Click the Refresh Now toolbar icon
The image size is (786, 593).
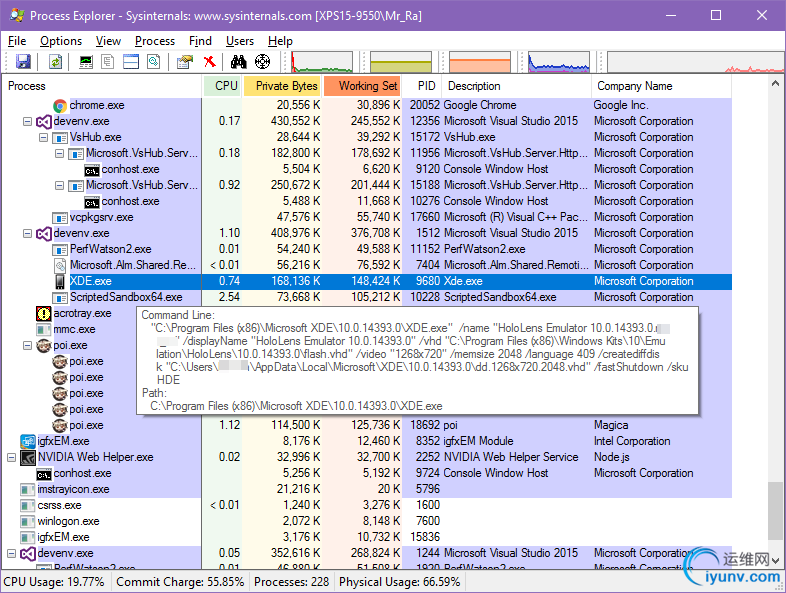55,62
